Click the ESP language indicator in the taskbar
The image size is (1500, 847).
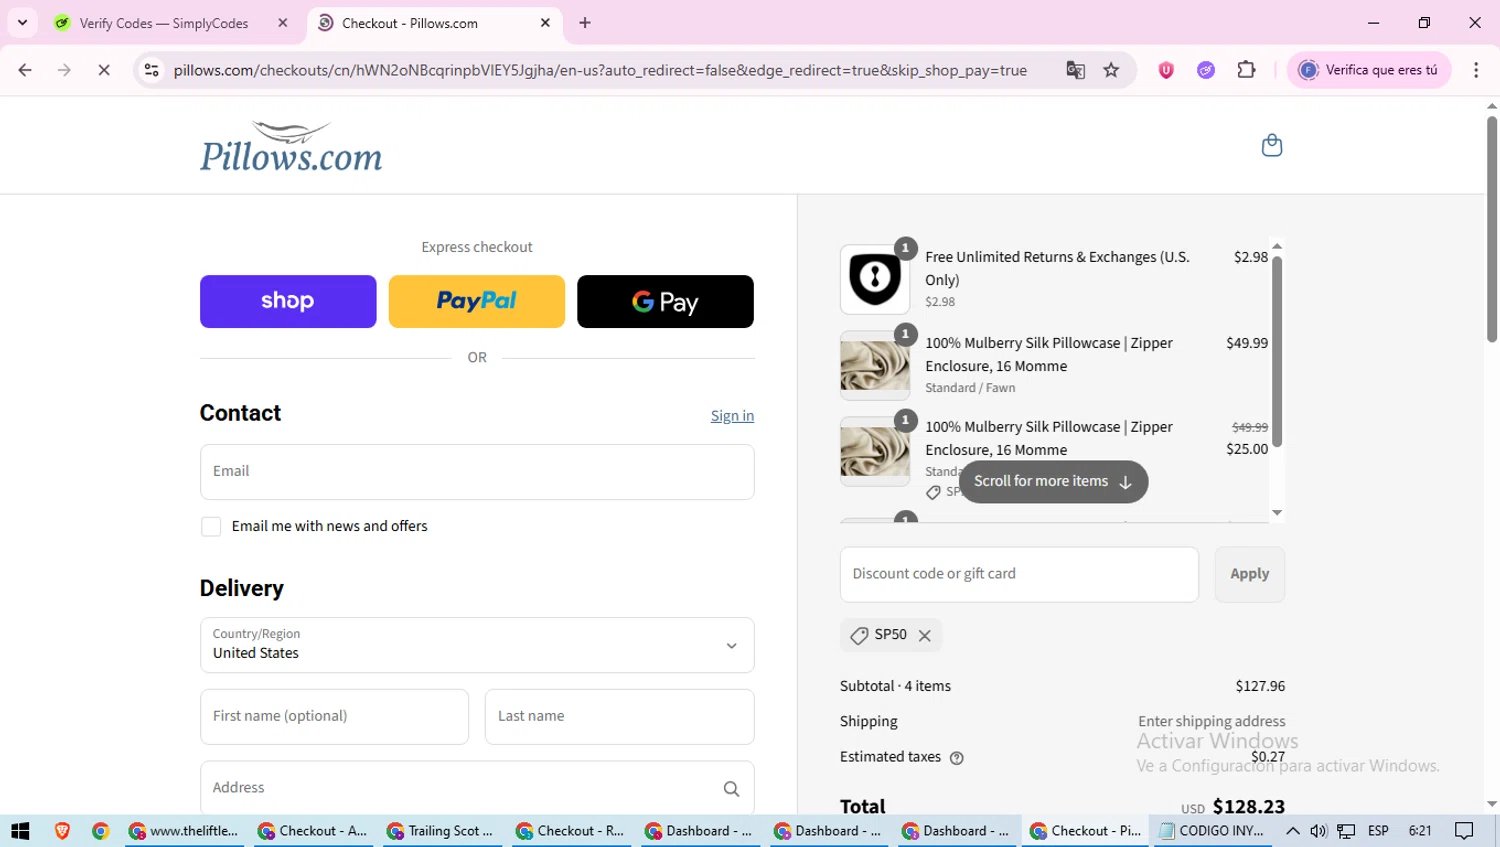(1378, 831)
